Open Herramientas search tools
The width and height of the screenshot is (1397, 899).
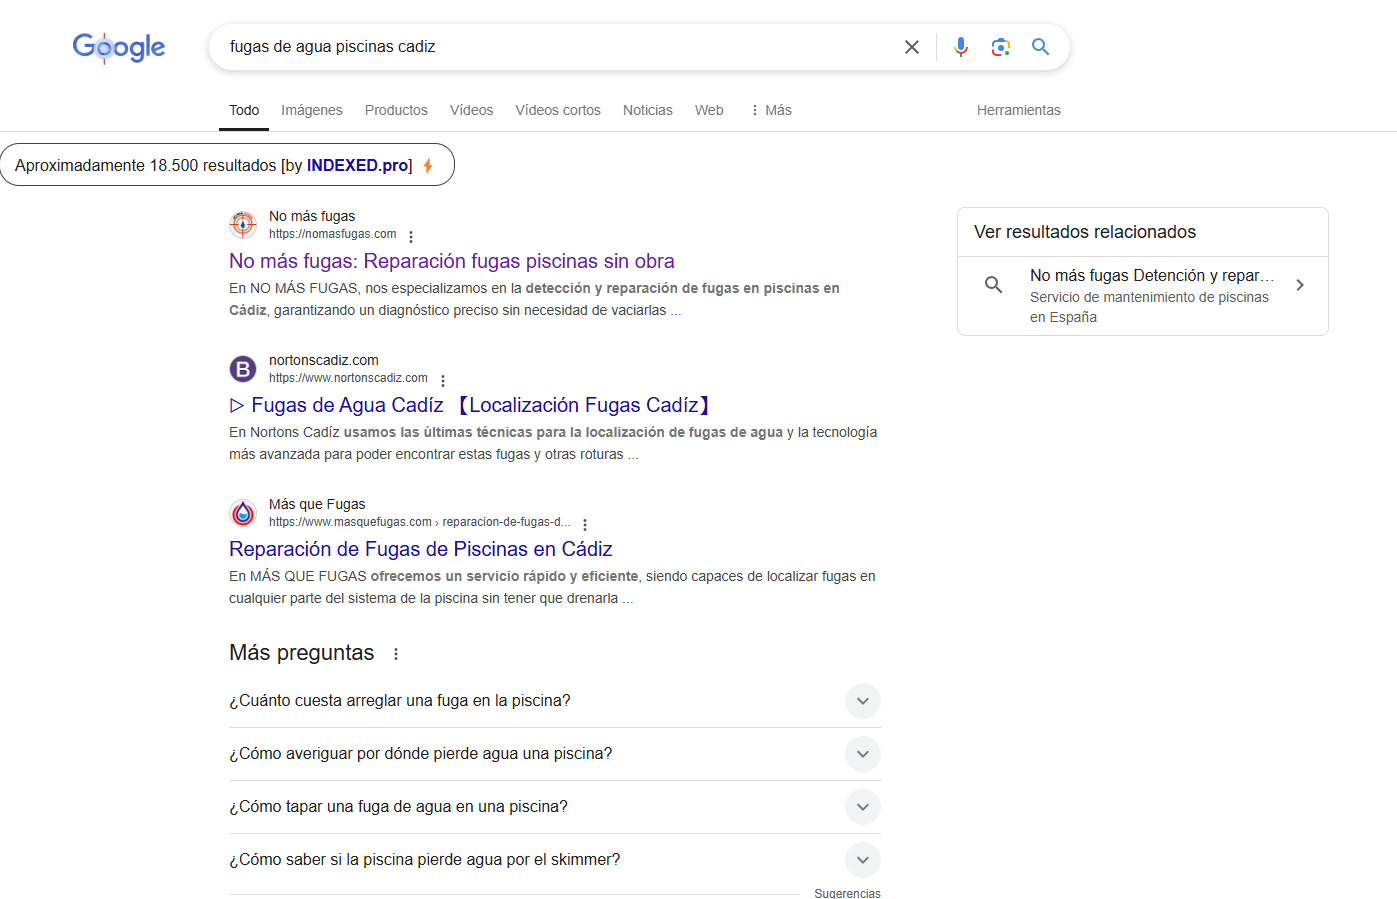1018,110
